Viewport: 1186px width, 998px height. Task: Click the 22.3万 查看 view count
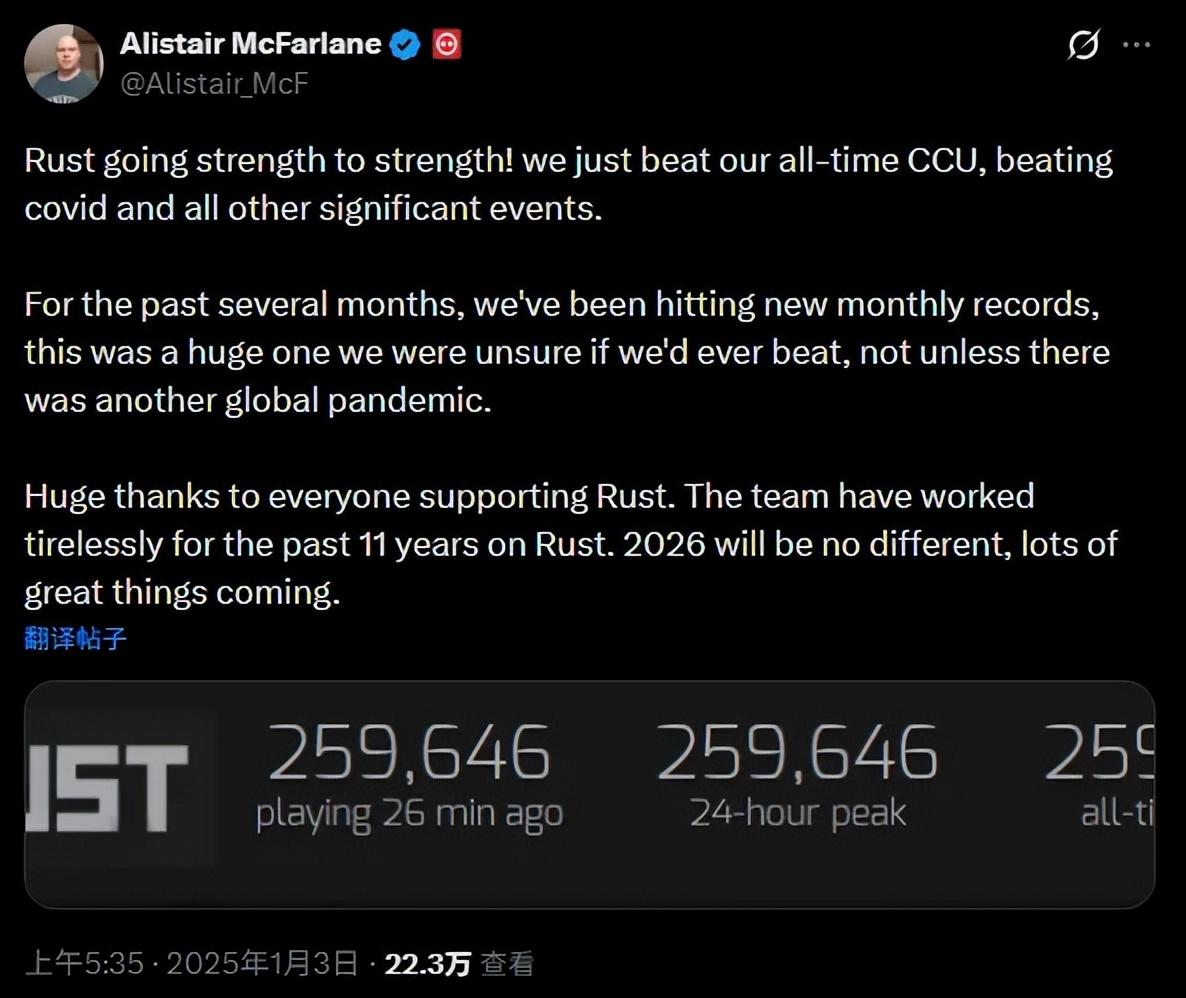[x=458, y=963]
